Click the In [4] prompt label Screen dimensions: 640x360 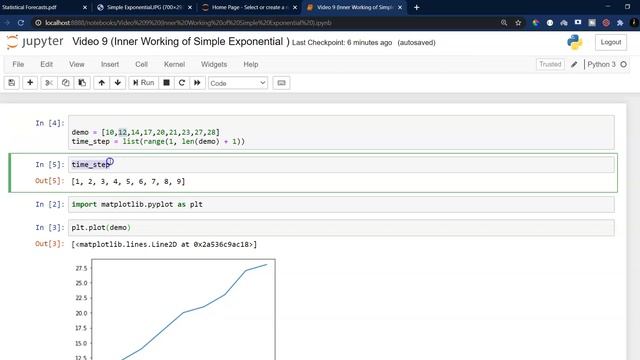tap(50, 123)
